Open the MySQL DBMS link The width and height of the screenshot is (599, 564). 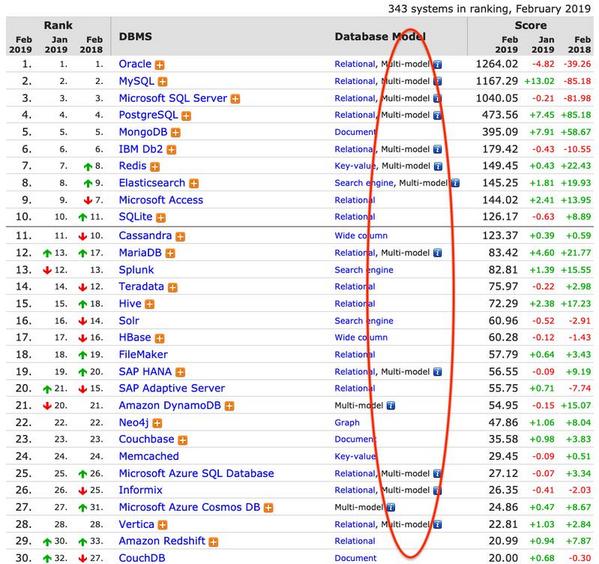click(137, 81)
